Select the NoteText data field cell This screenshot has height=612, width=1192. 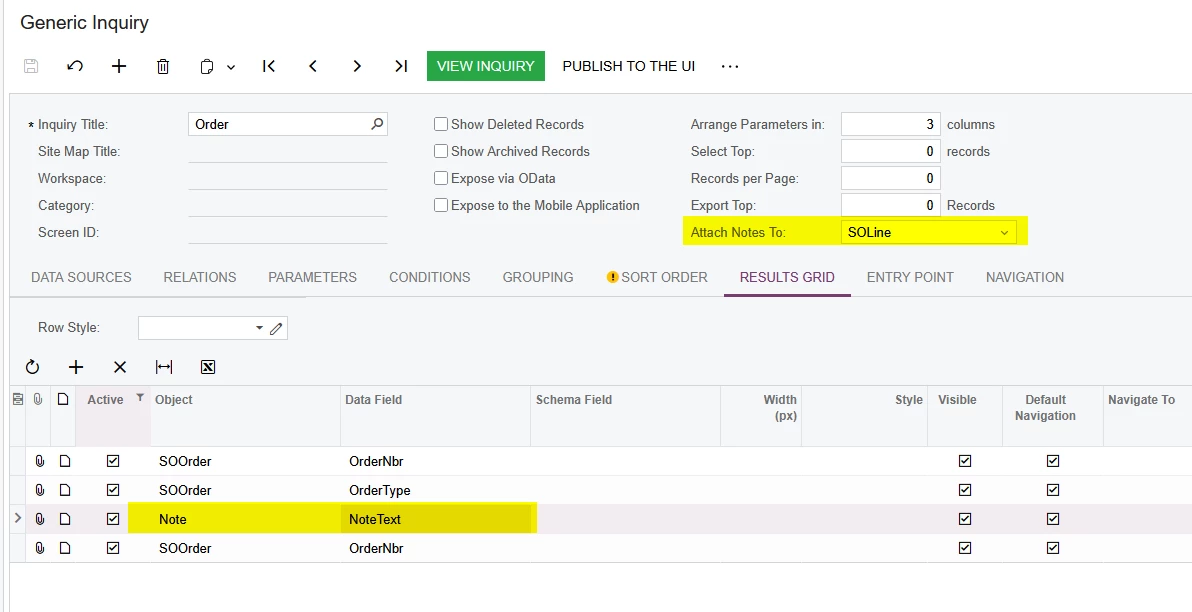tap(436, 519)
